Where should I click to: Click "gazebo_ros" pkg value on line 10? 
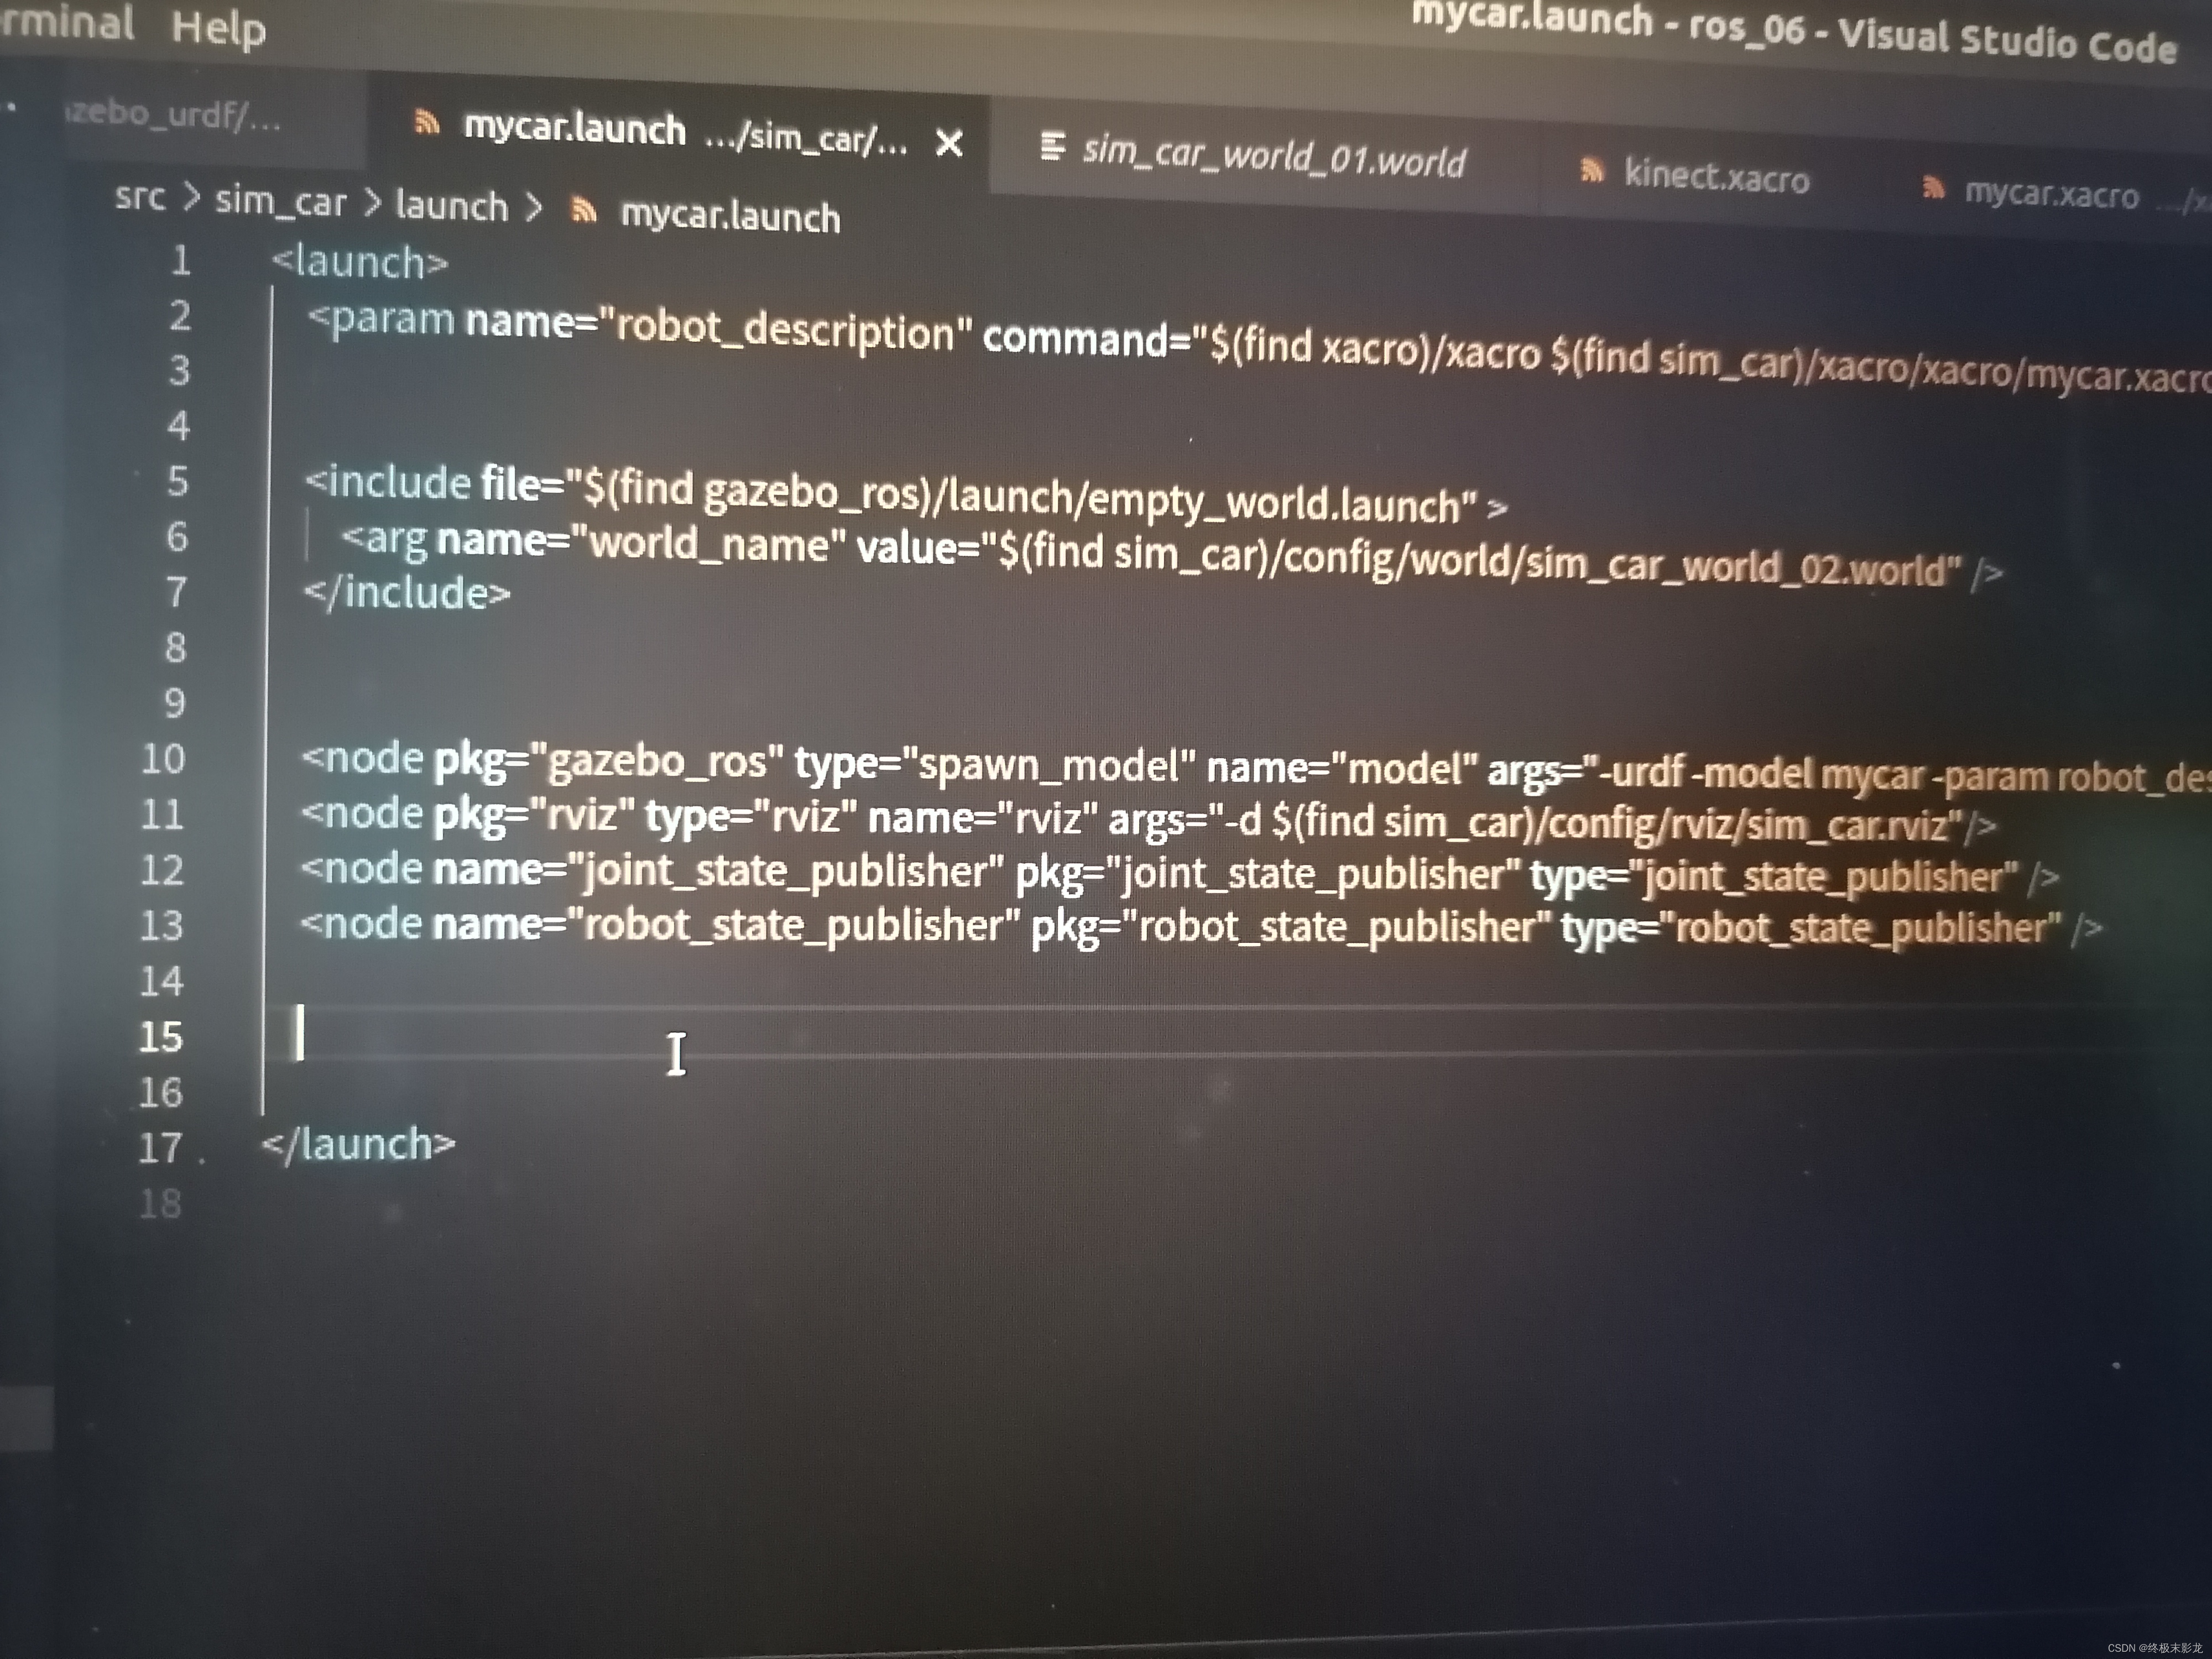coord(657,762)
